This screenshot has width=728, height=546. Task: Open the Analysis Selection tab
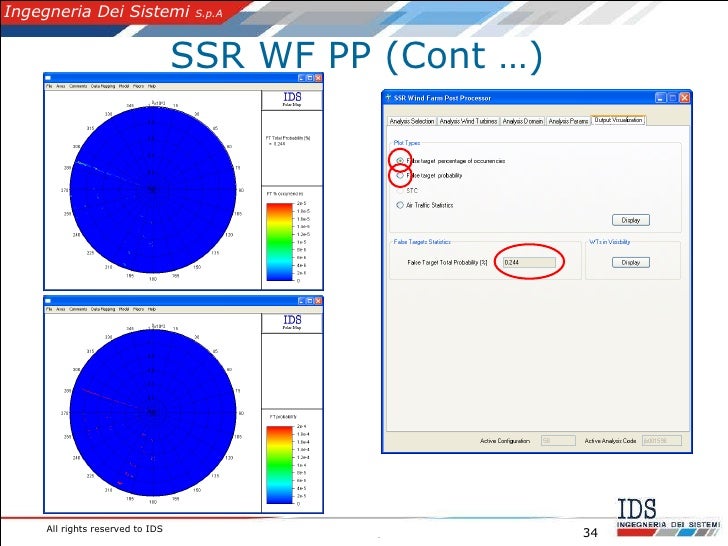pyautogui.click(x=412, y=121)
